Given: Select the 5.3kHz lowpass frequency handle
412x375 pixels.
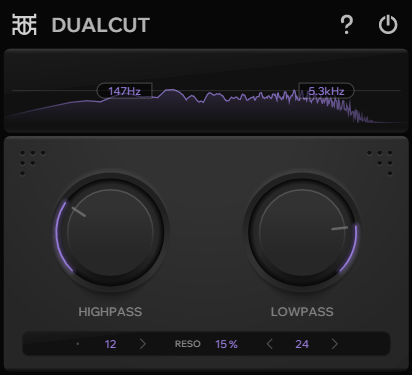Looking at the screenshot, I should [x=326, y=91].
